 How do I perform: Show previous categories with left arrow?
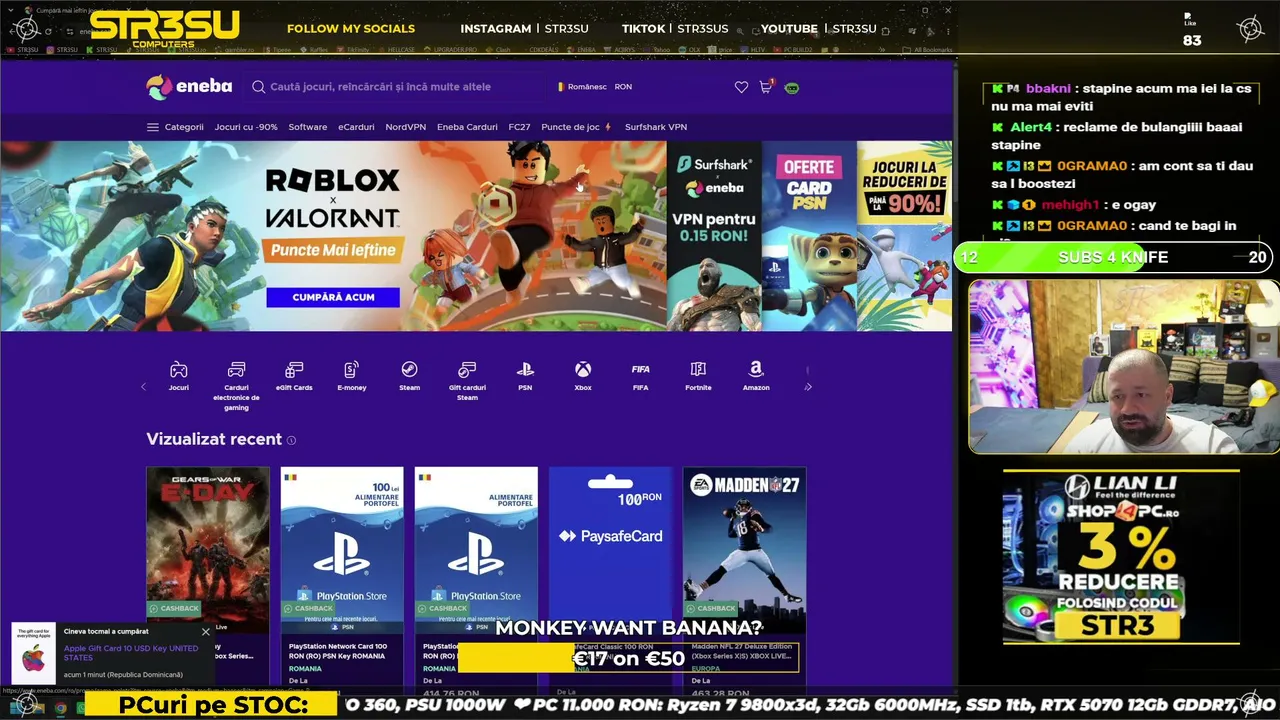143,387
